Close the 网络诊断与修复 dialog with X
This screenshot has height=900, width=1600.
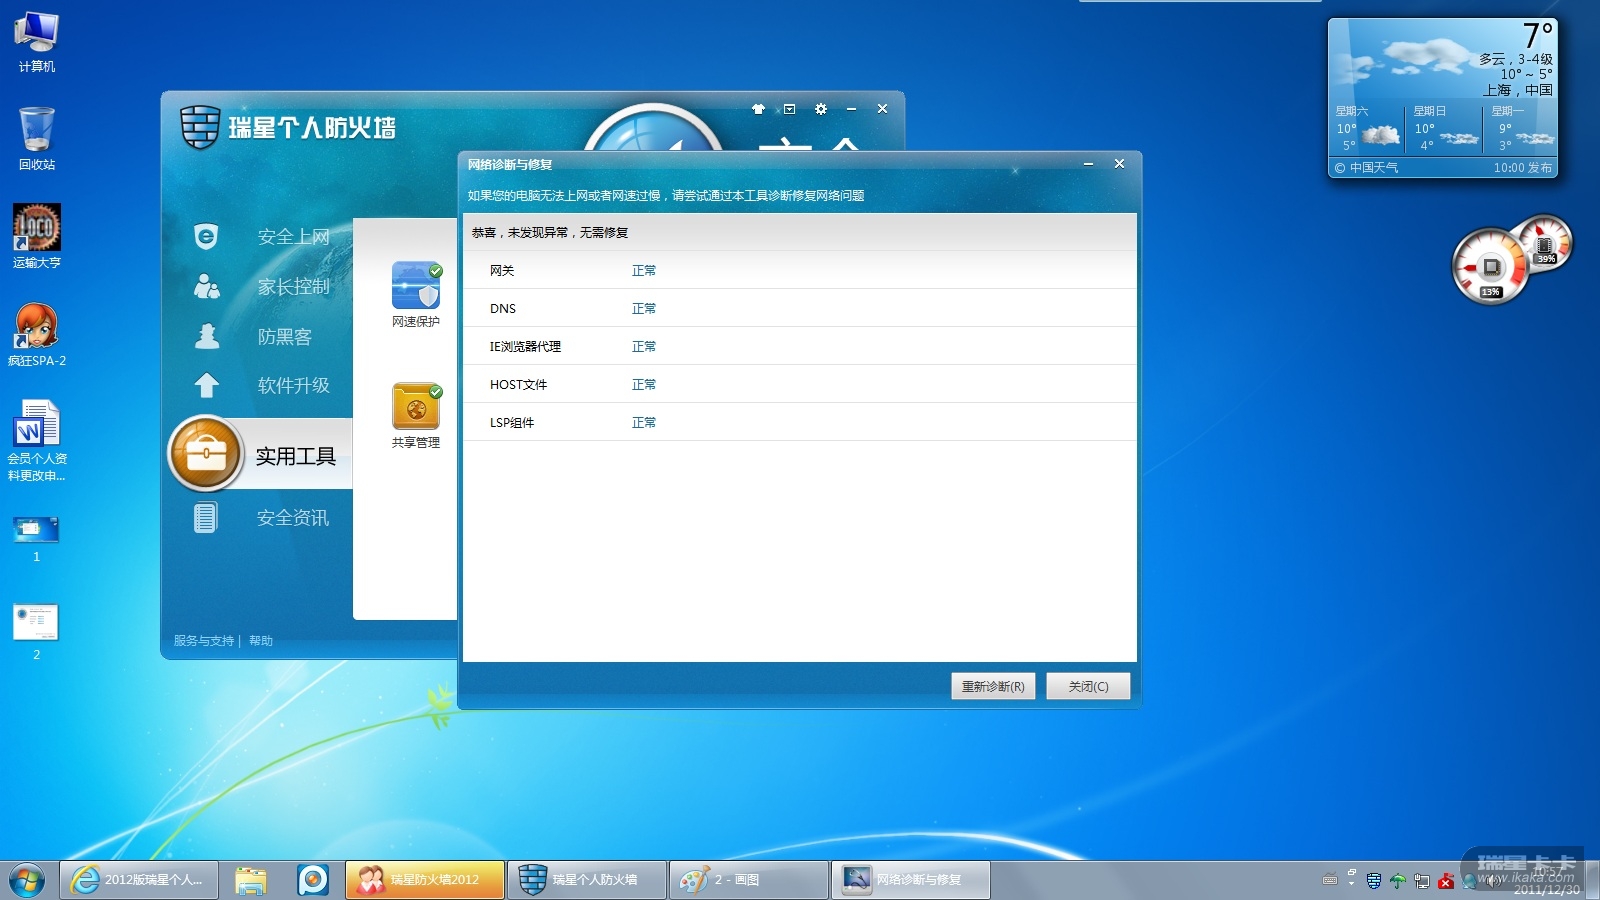(1119, 164)
